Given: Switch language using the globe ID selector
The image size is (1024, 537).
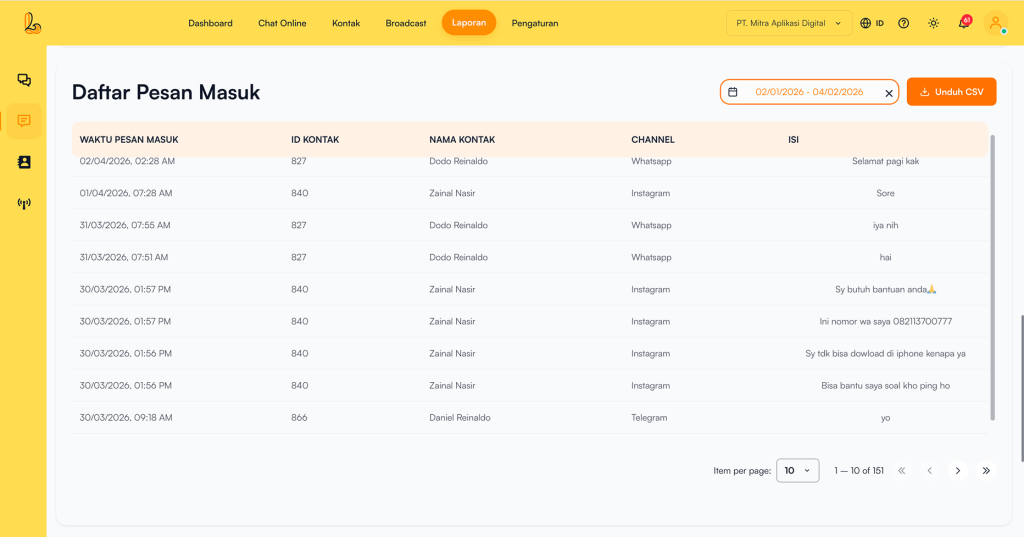Looking at the screenshot, I should click(x=872, y=23).
